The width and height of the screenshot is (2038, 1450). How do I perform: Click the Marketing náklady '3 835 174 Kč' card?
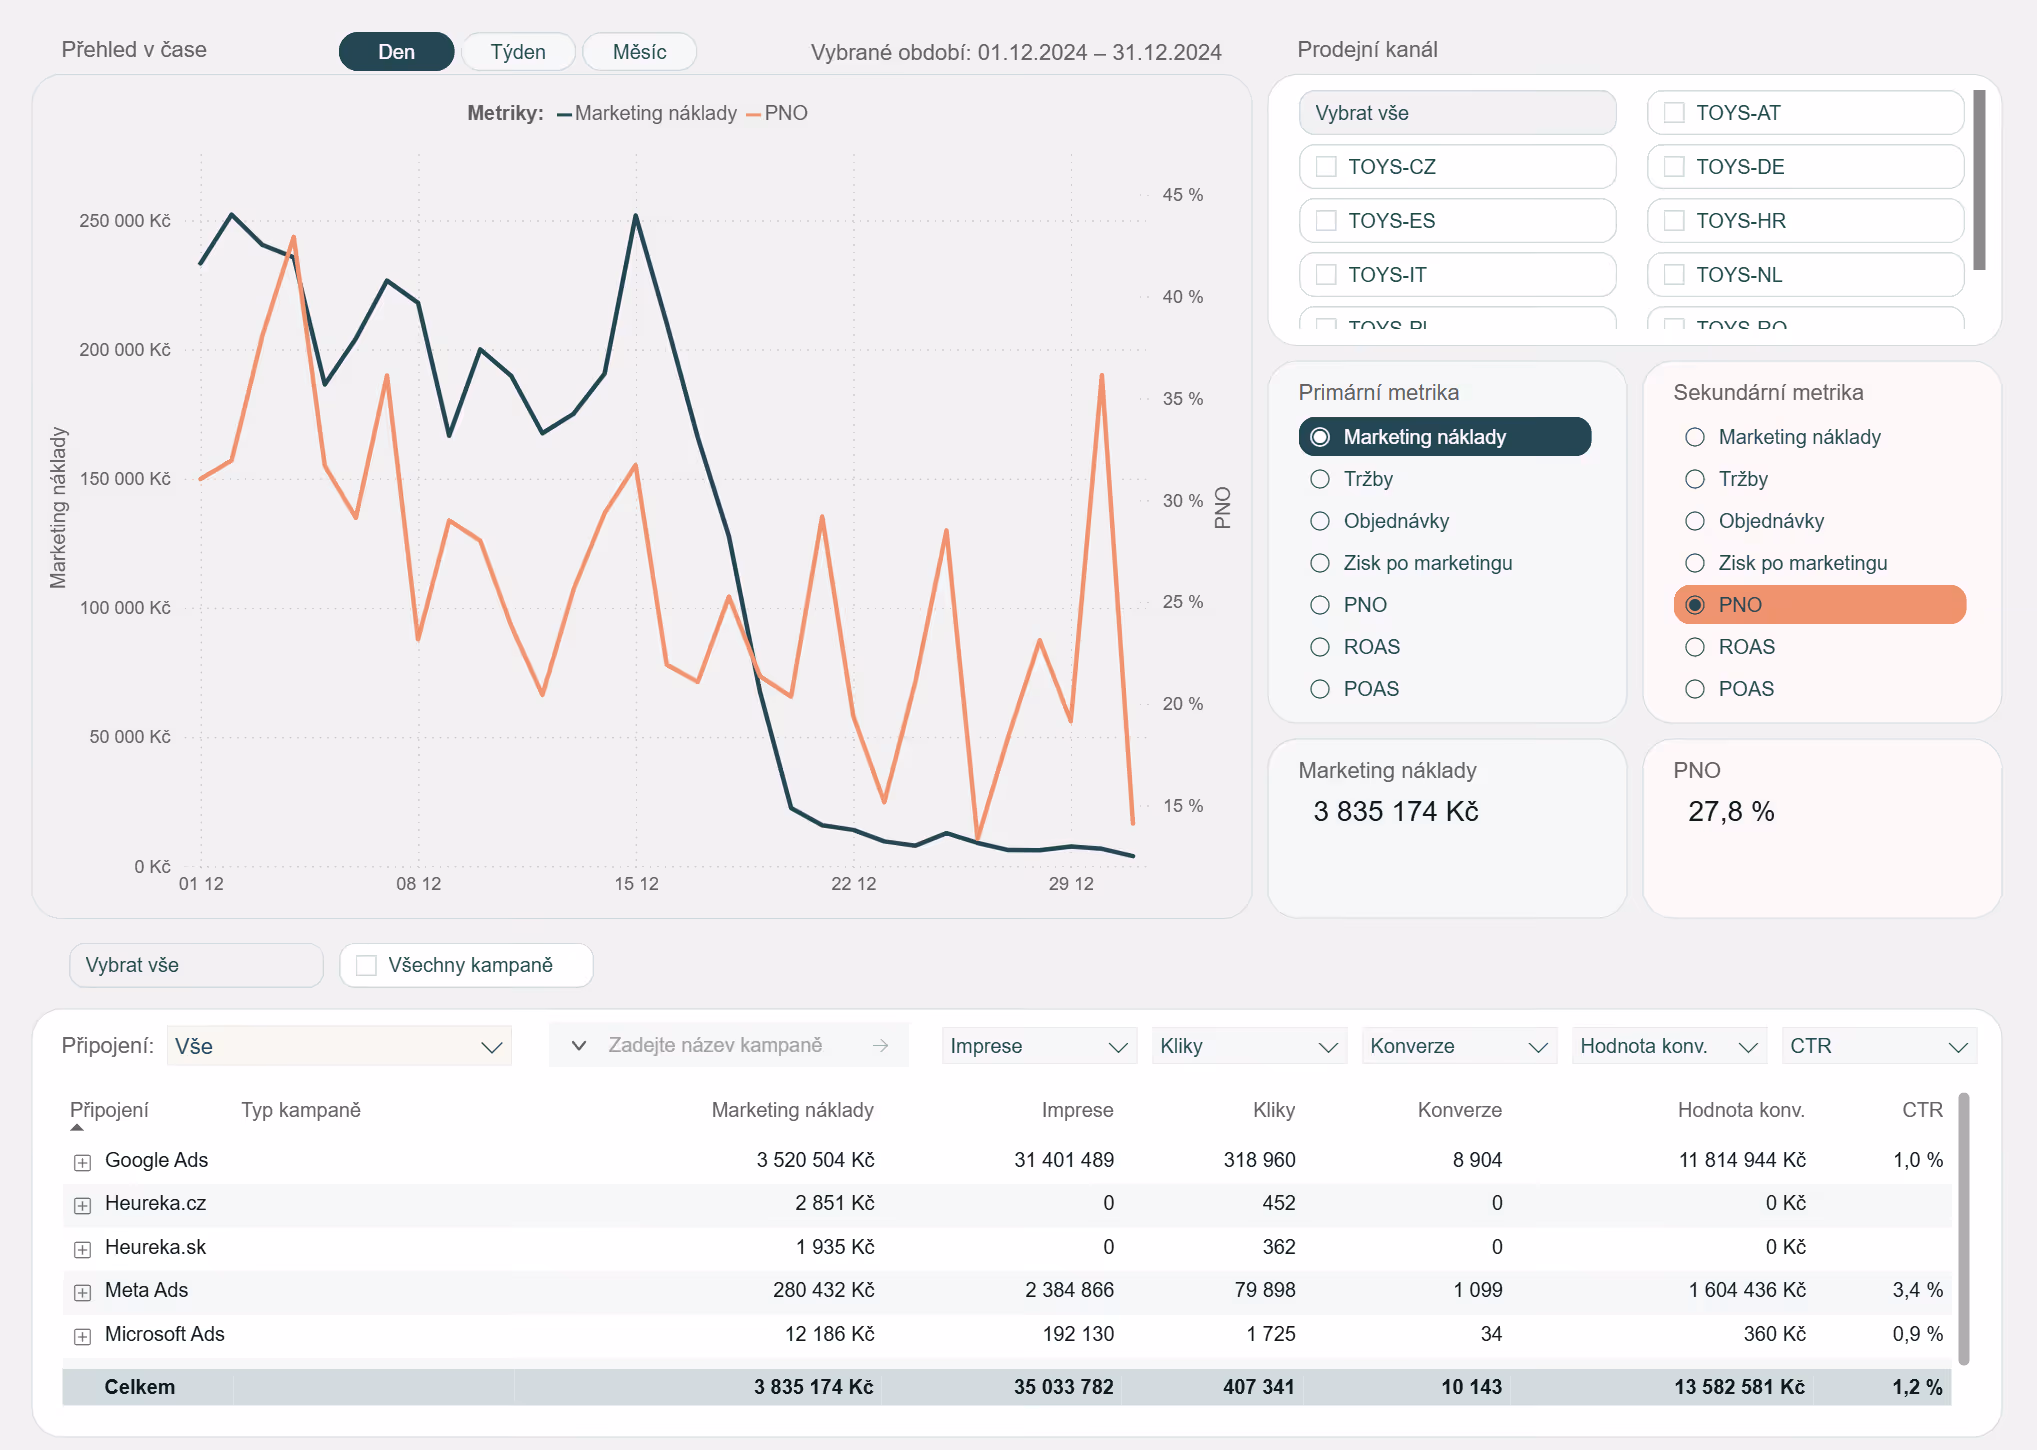[x=1447, y=828]
